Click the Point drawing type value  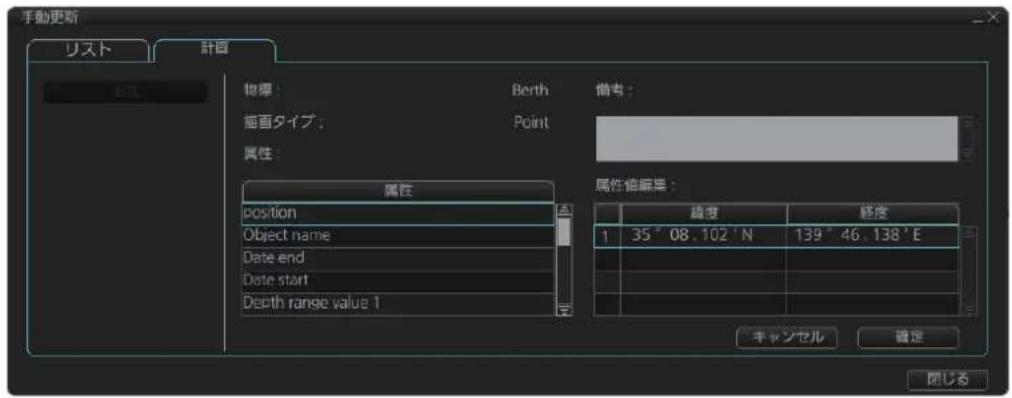(x=531, y=123)
